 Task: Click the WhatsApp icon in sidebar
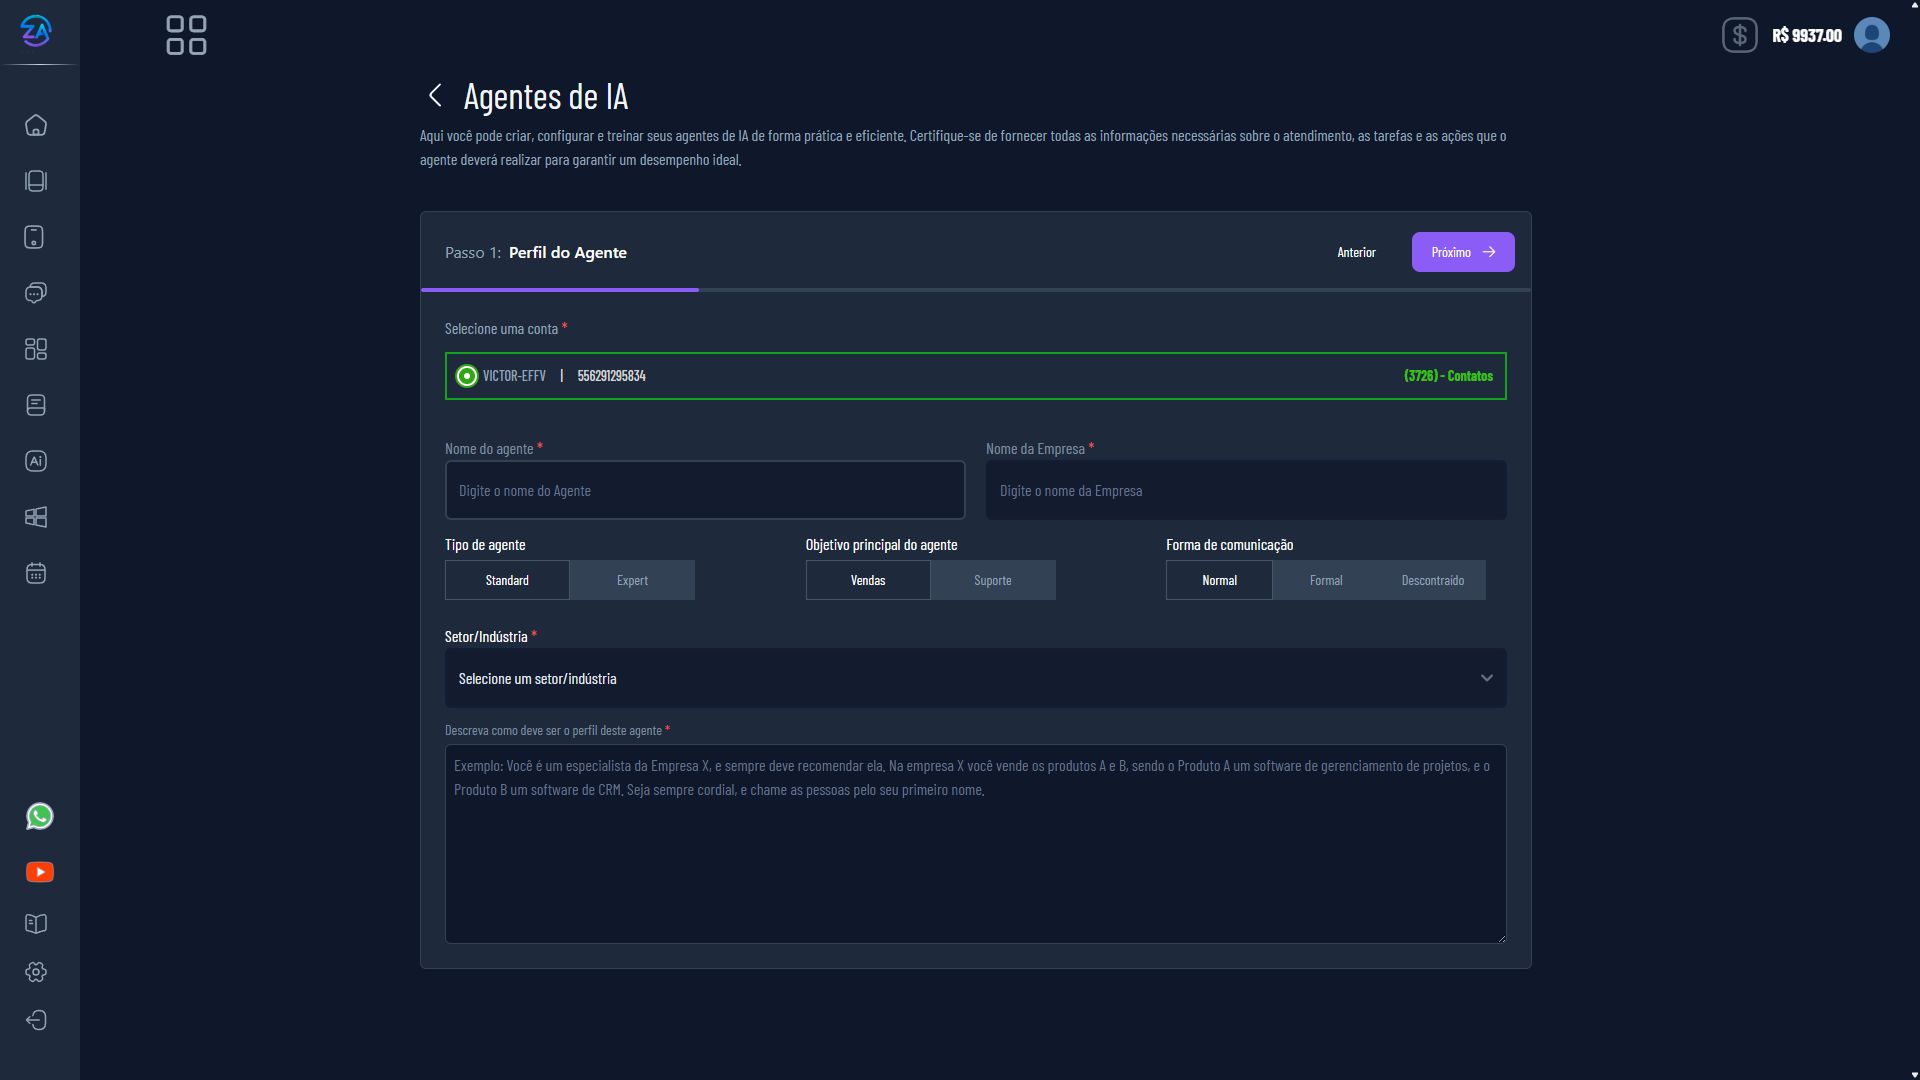click(x=40, y=817)
